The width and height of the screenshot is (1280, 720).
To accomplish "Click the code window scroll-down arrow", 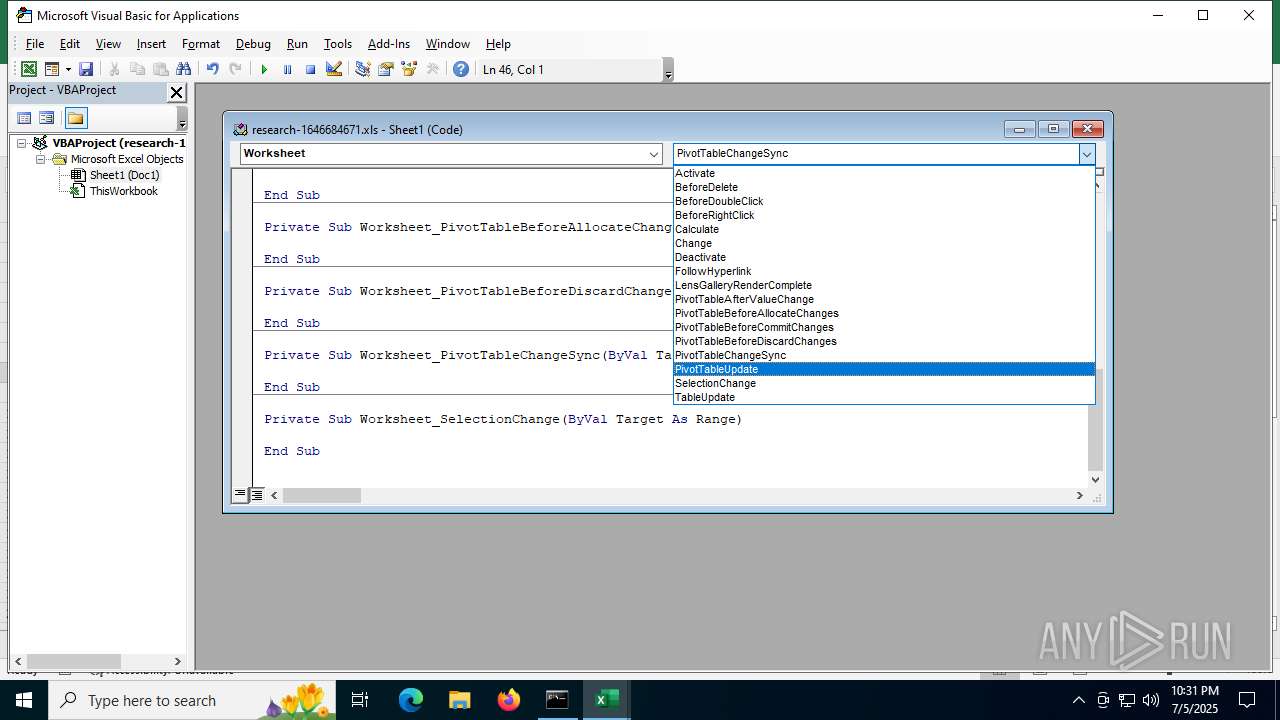I will [1095, 479].
